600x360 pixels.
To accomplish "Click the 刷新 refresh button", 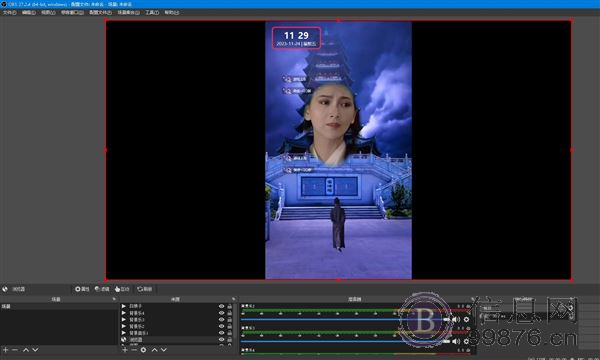I will (x=145, y=289).
